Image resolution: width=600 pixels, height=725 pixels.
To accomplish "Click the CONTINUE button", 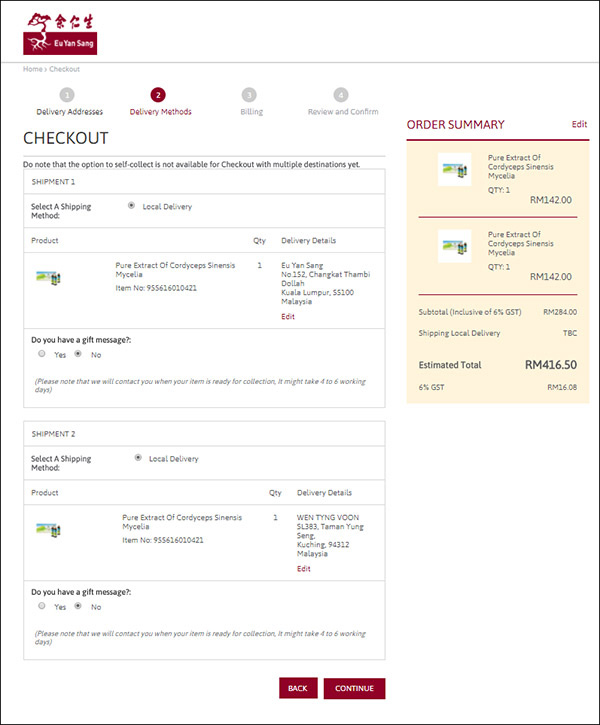I will click(354, 688).
